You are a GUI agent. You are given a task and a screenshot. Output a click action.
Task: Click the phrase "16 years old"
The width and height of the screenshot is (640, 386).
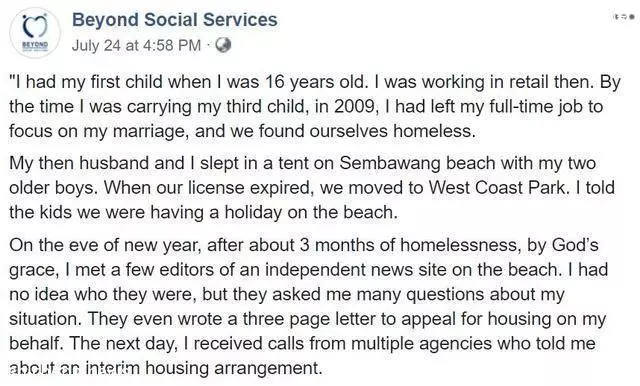coord(315,82)
